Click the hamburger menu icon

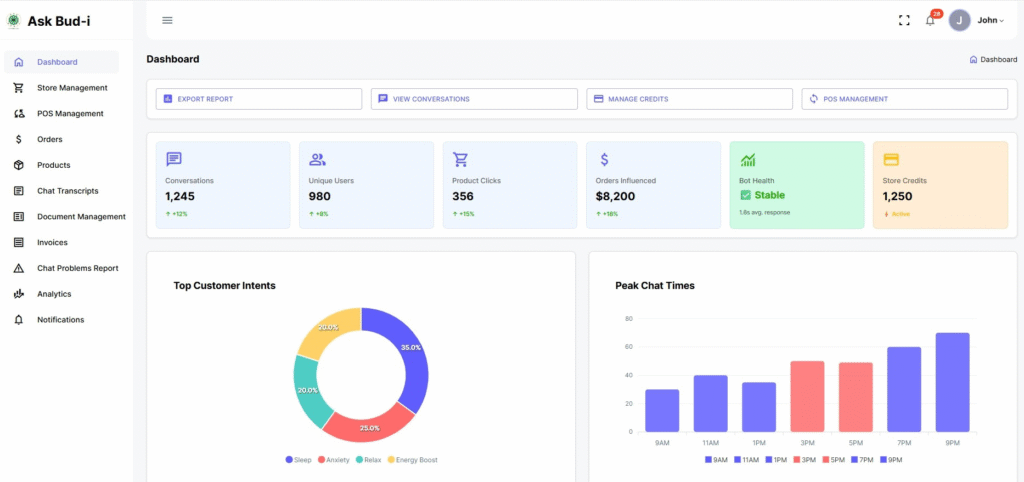pos(167,20)
